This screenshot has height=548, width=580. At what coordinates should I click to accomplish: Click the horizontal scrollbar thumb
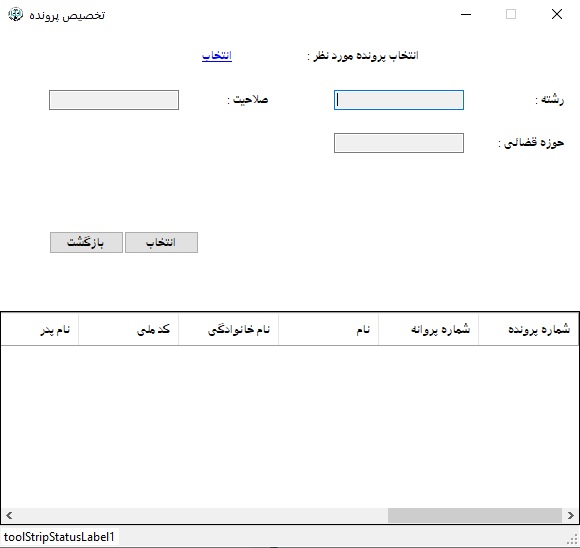(x=475, y=515)
